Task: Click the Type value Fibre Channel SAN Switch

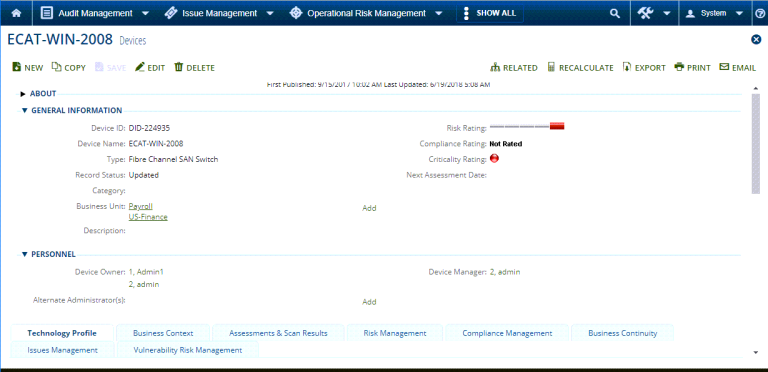Action: [173, 159]
